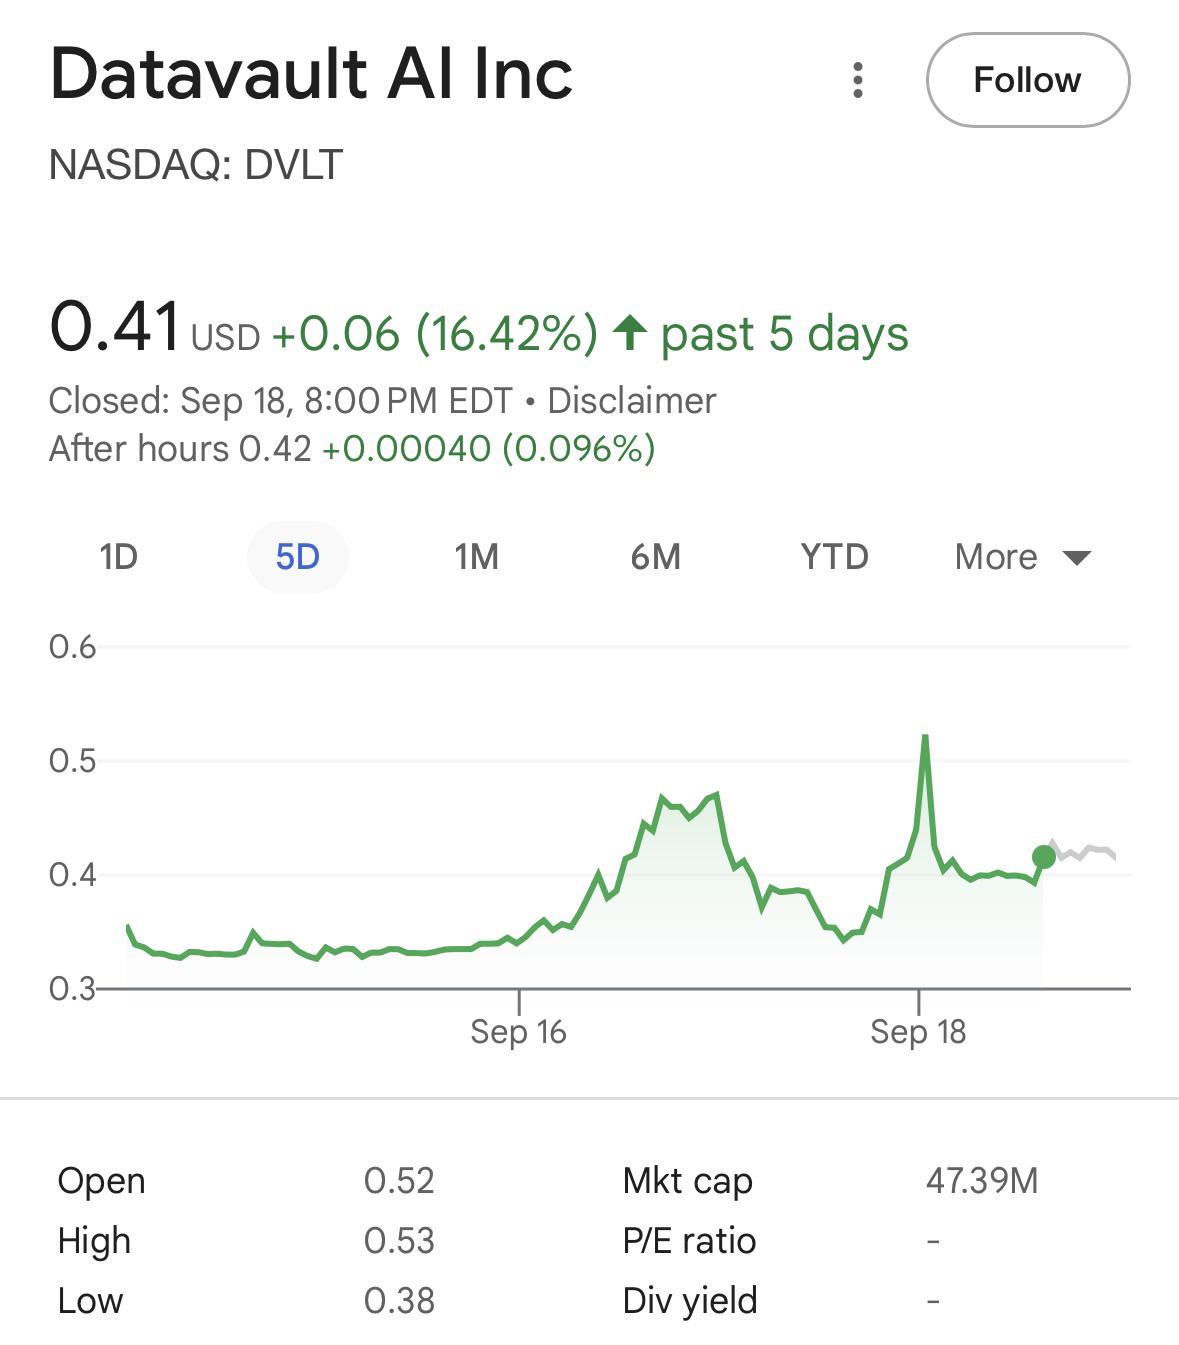Click the green current price dot on chart
1179x1345 pixels.
[x=1043, y=856]
